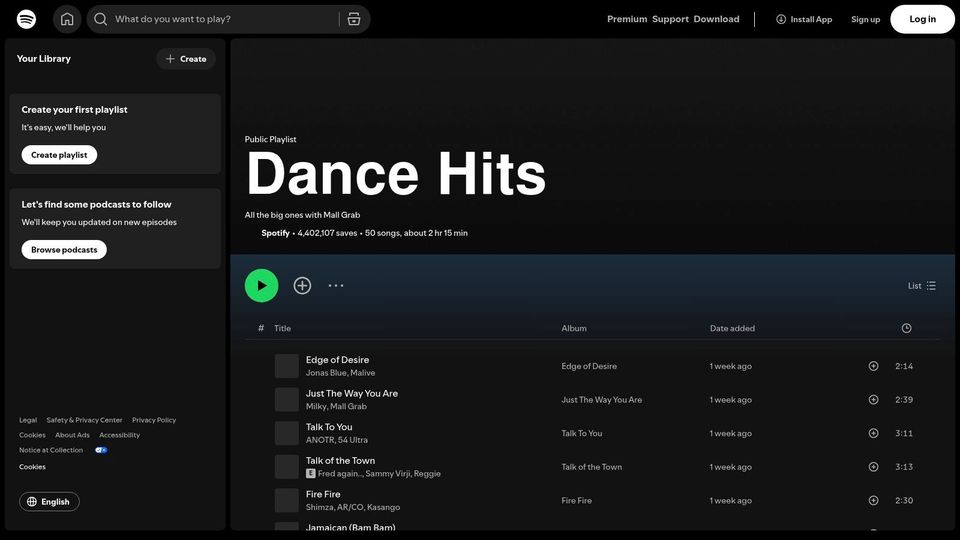Open the Fire Fire song title
The image size is (960, 540).
[x=323, y=495]
